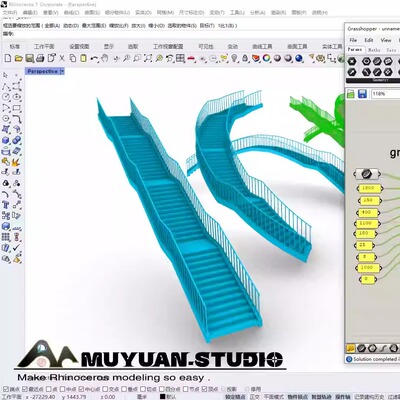Click the blue Render sphere icon
The image size is (400, 400).
299,59
